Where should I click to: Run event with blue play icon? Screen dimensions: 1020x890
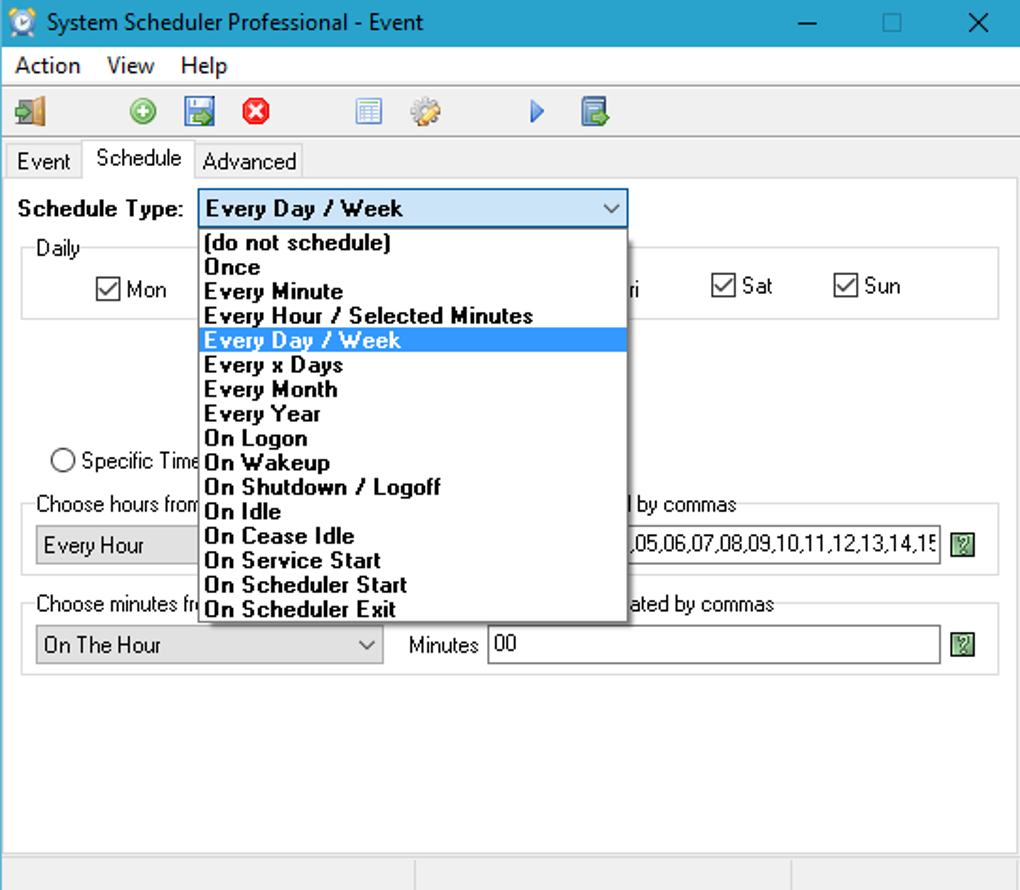(537, 111)
